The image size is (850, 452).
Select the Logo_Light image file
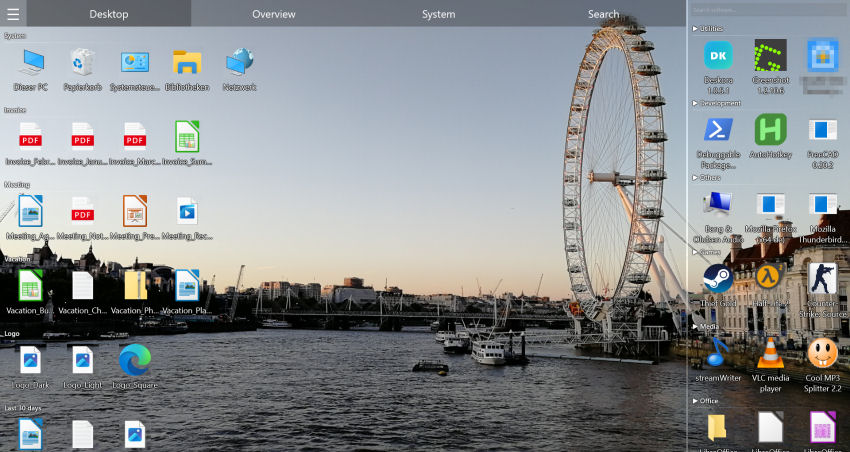(x=82, y=367)
